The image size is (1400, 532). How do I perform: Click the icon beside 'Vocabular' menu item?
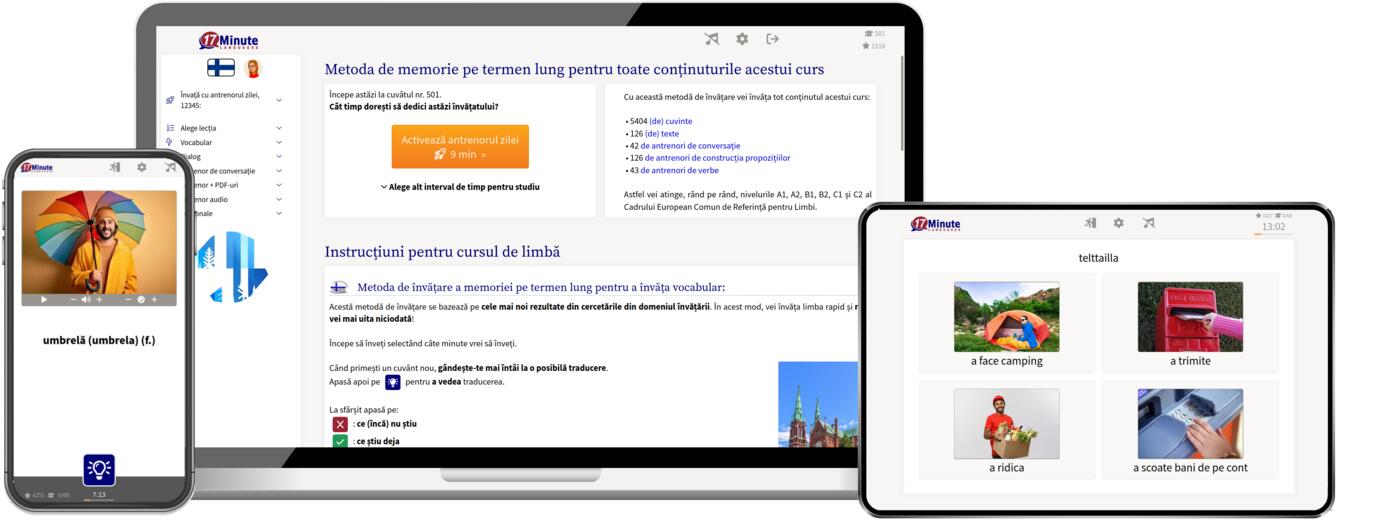pos(170,142)
